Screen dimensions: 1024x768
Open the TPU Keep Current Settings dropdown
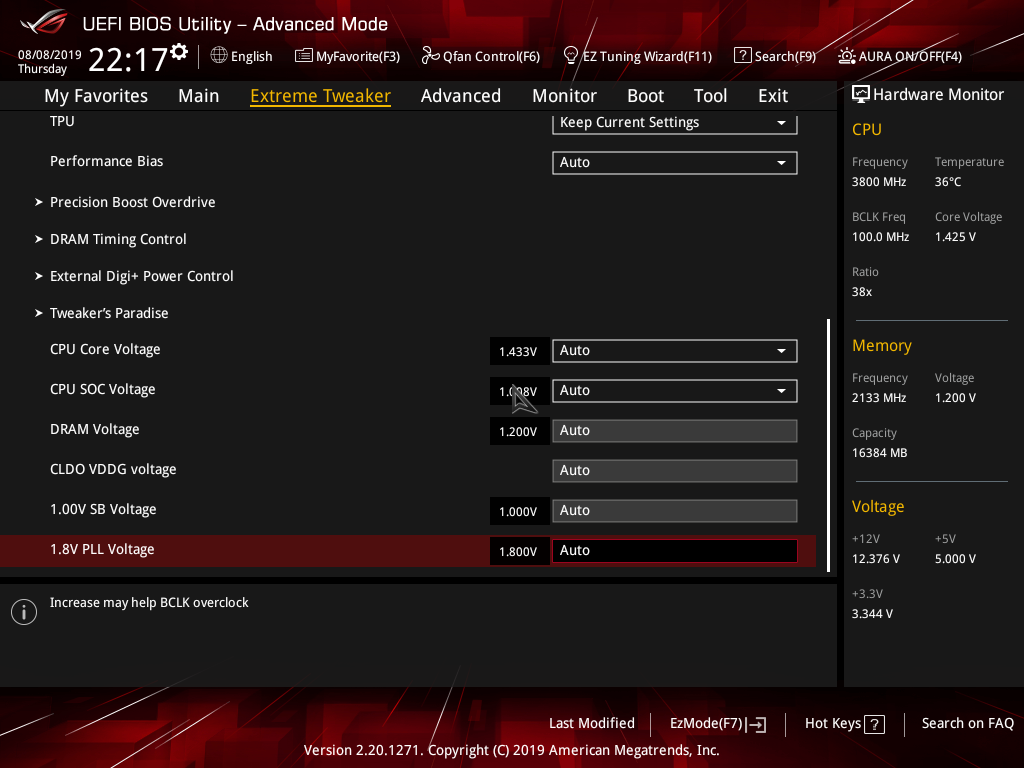[x=674, y=122]
